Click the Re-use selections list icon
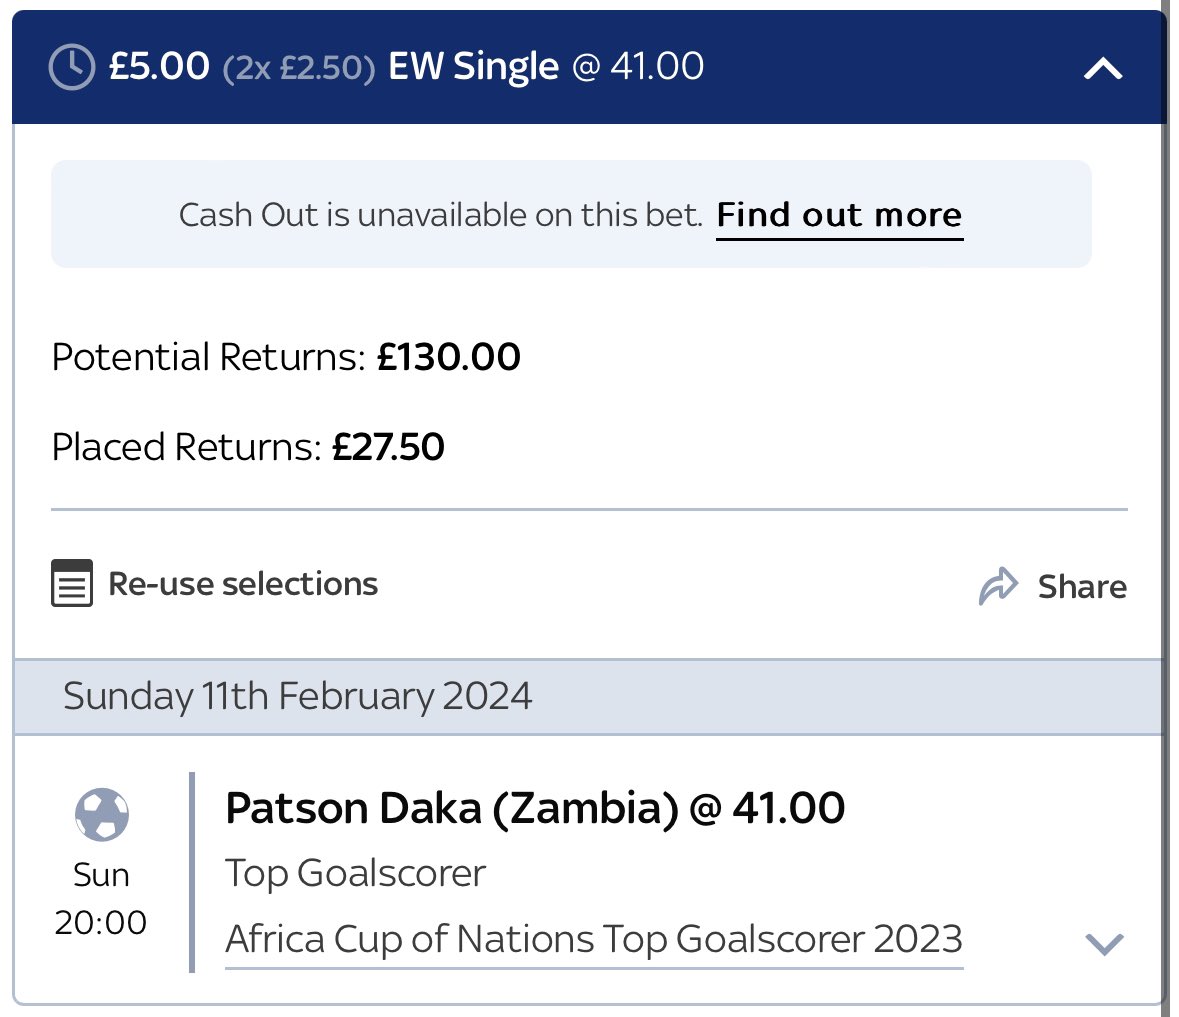Viewport: 1179px width, 1017px height. click(x=71, y=584)
